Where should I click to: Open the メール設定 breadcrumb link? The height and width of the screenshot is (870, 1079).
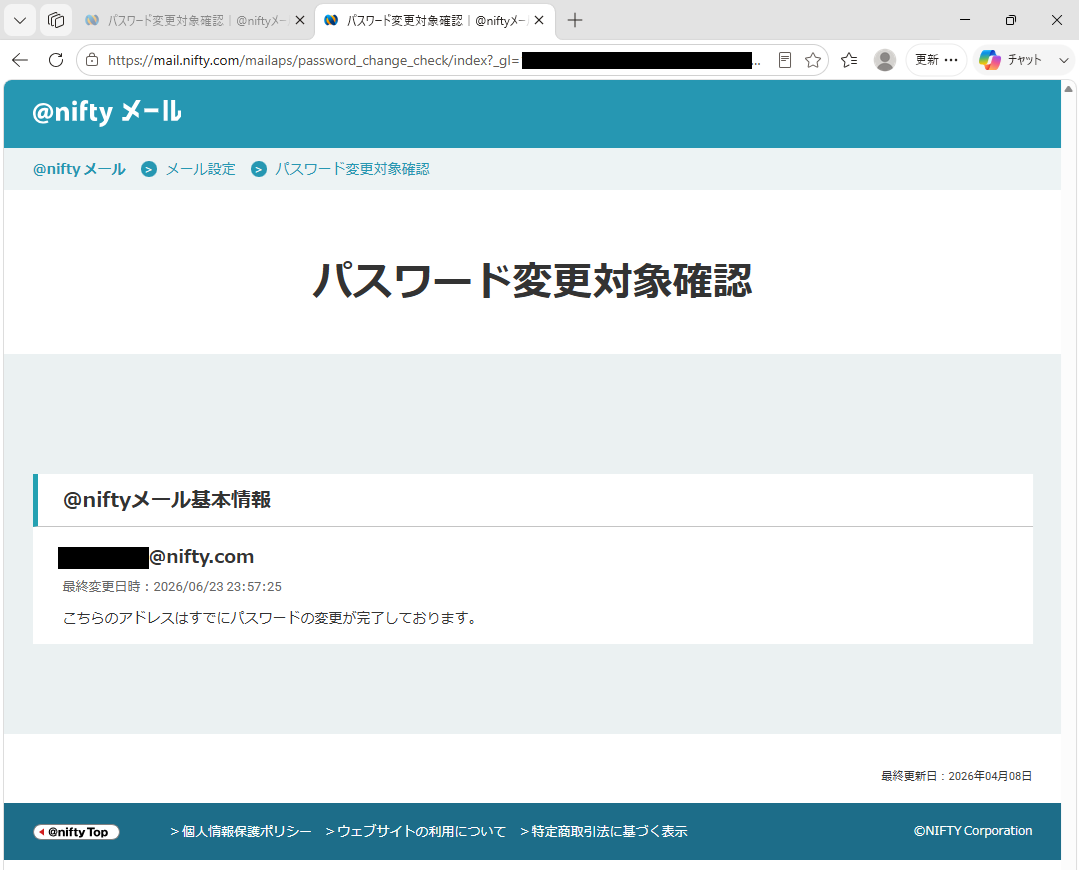[200, 169]
